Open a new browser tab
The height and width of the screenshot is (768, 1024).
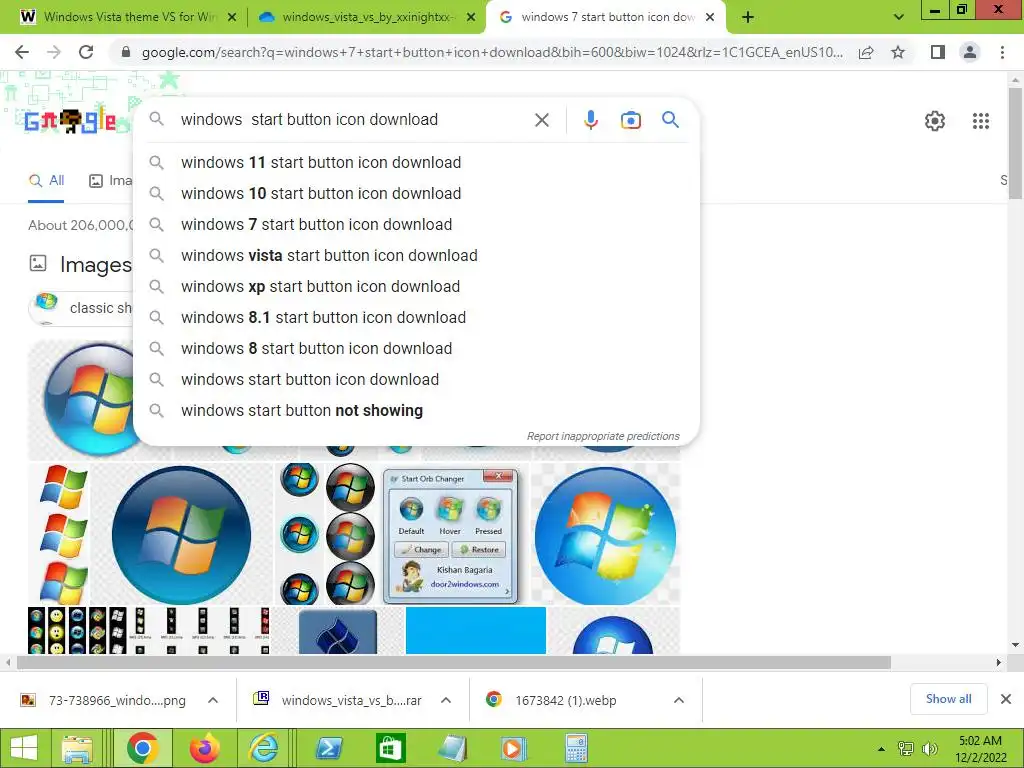click(x=748, y=18)
